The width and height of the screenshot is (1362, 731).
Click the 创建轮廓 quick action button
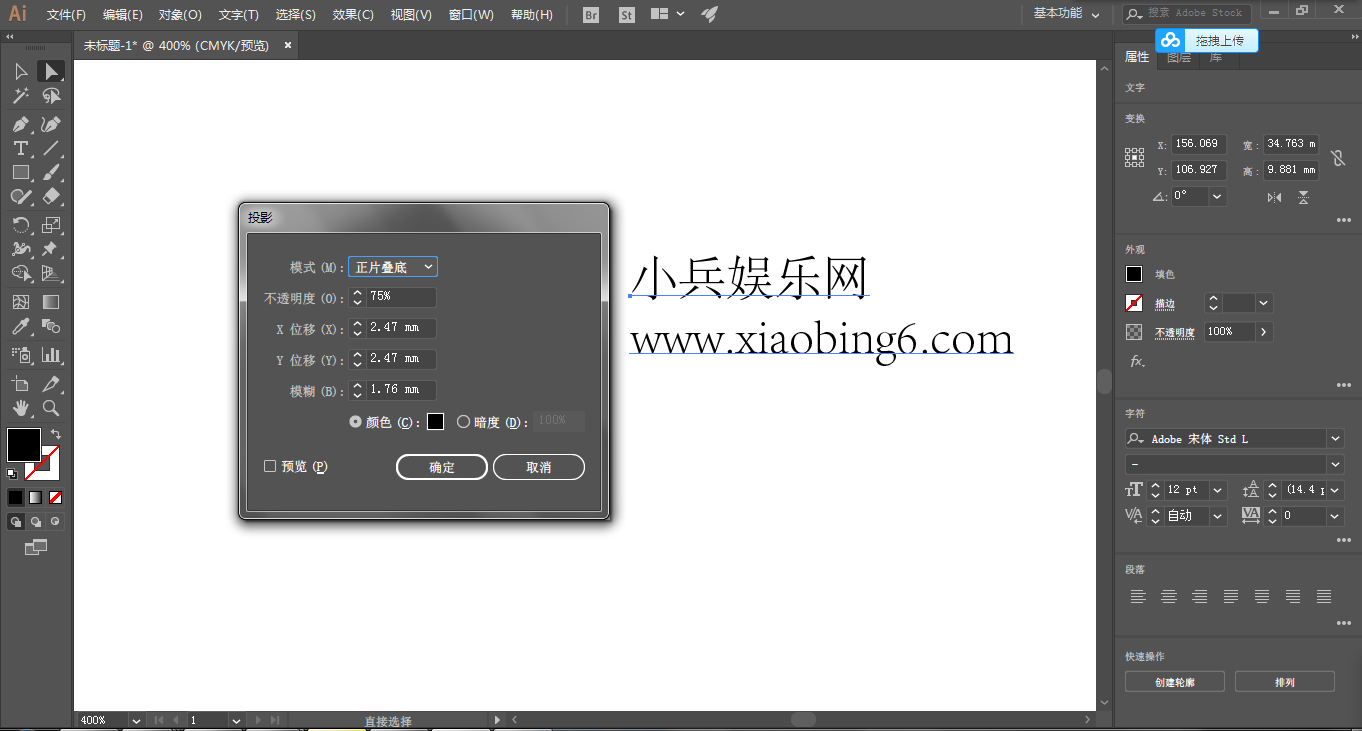tap(1175, 682)
